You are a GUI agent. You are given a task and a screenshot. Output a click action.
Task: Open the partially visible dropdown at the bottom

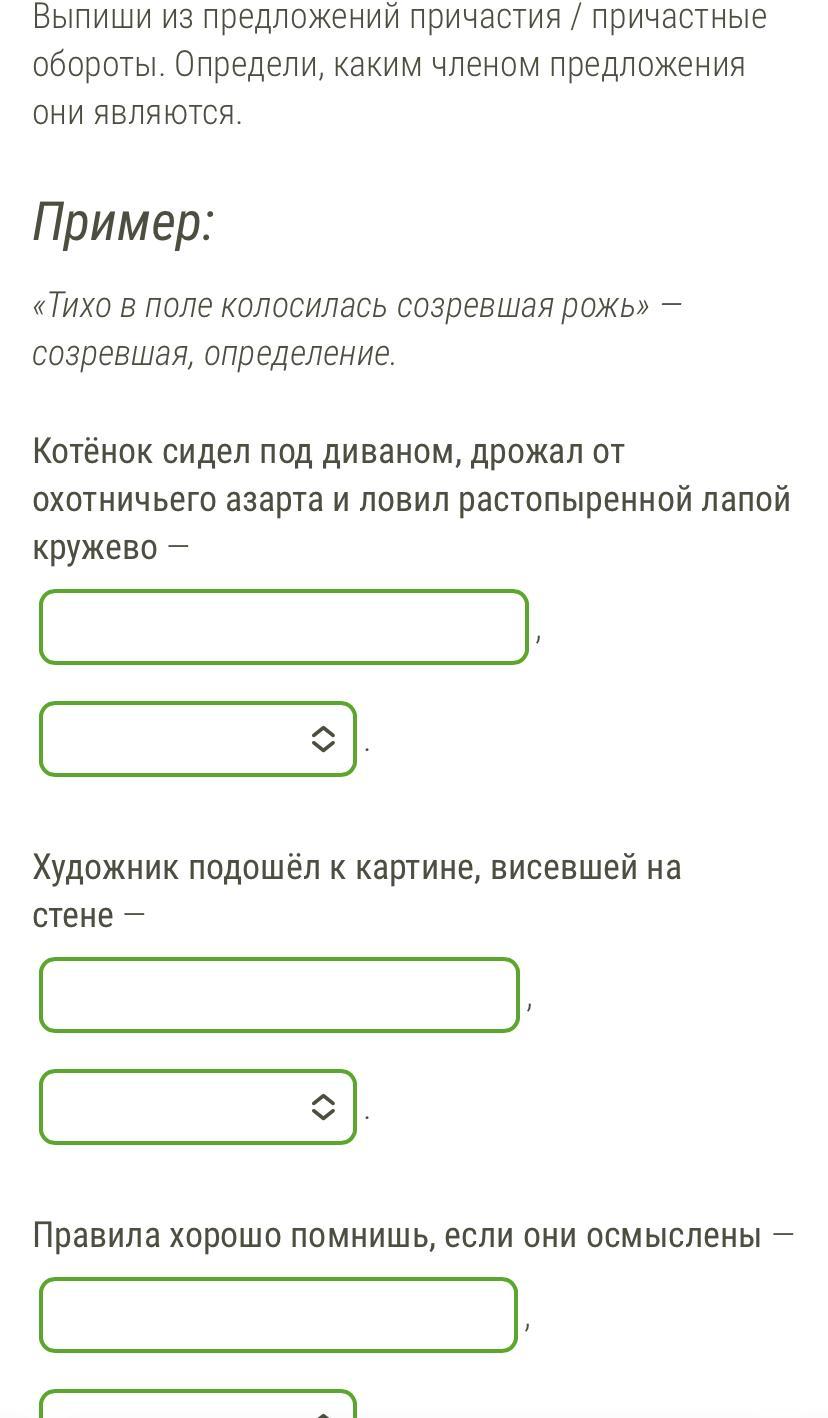198,1404
